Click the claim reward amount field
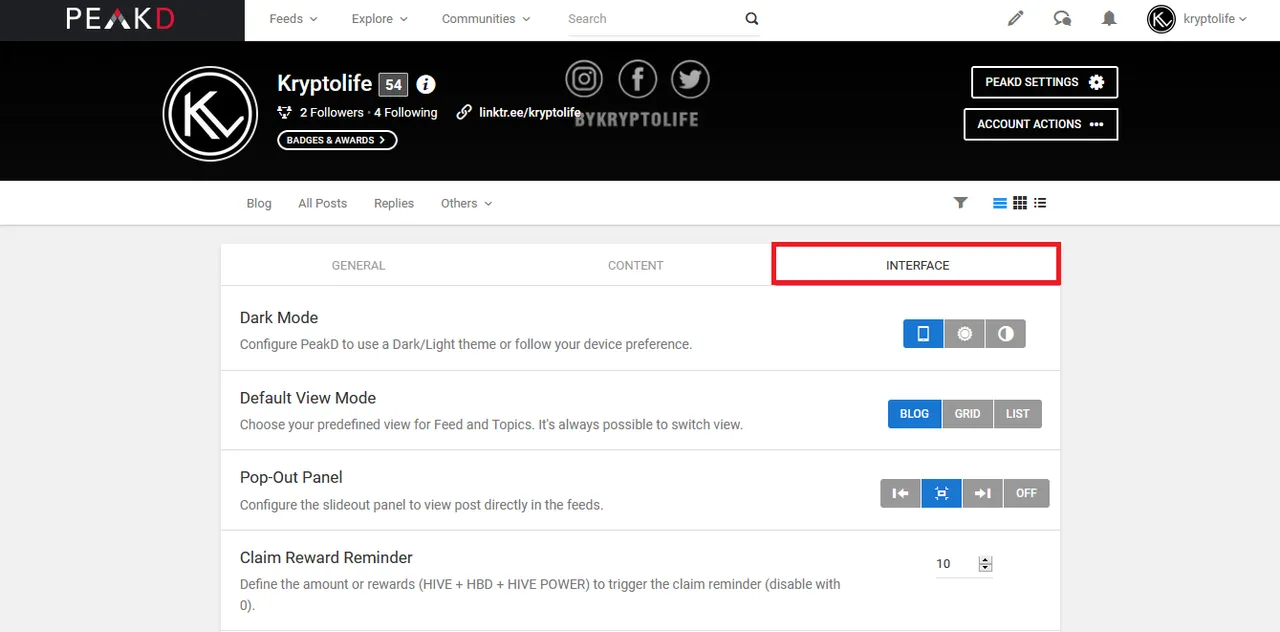The width and height of the screenshot is (1280, 632). click(x=955, y=564)
